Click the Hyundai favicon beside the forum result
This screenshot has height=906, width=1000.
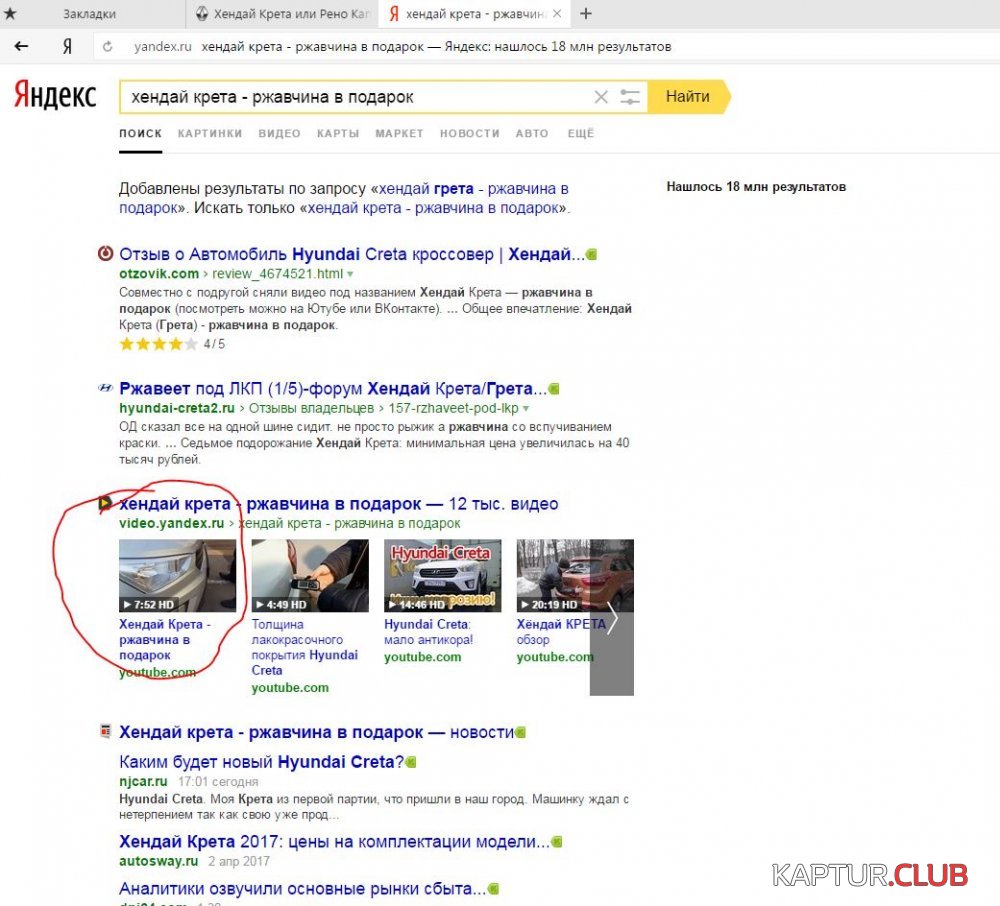(x=105, y=388)
